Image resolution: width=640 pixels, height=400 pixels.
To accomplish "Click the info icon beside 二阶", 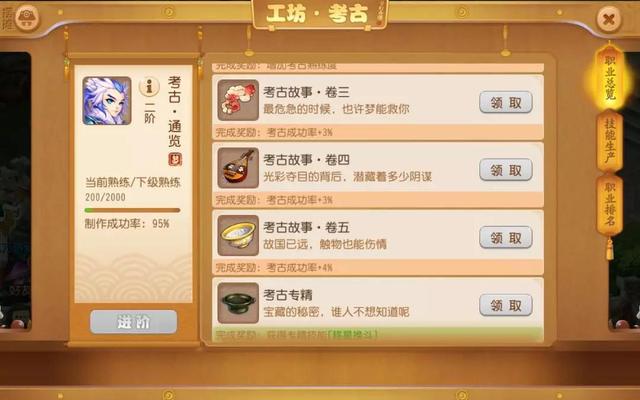I will (x=149, y=87).
